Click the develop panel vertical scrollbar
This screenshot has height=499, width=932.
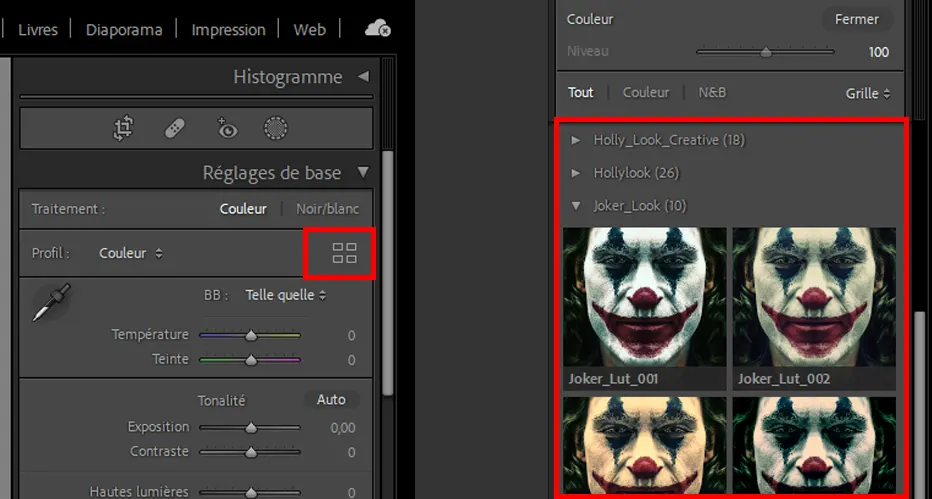(x=388, y=273)
